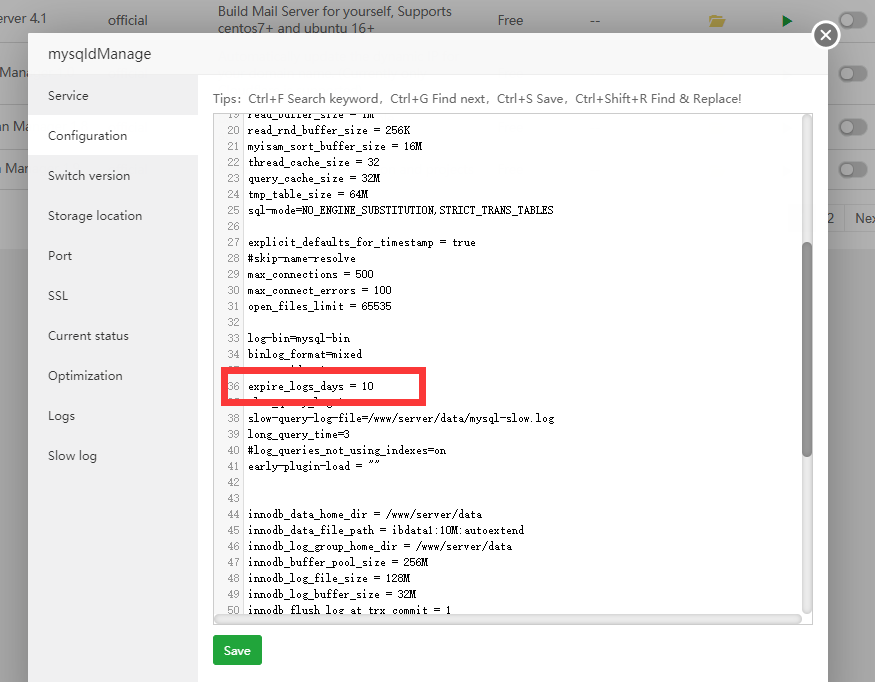Image resolution: width=875 pixels, height=682 pixels.
Task: Open the Slow log section
Action: click(72, 456)
